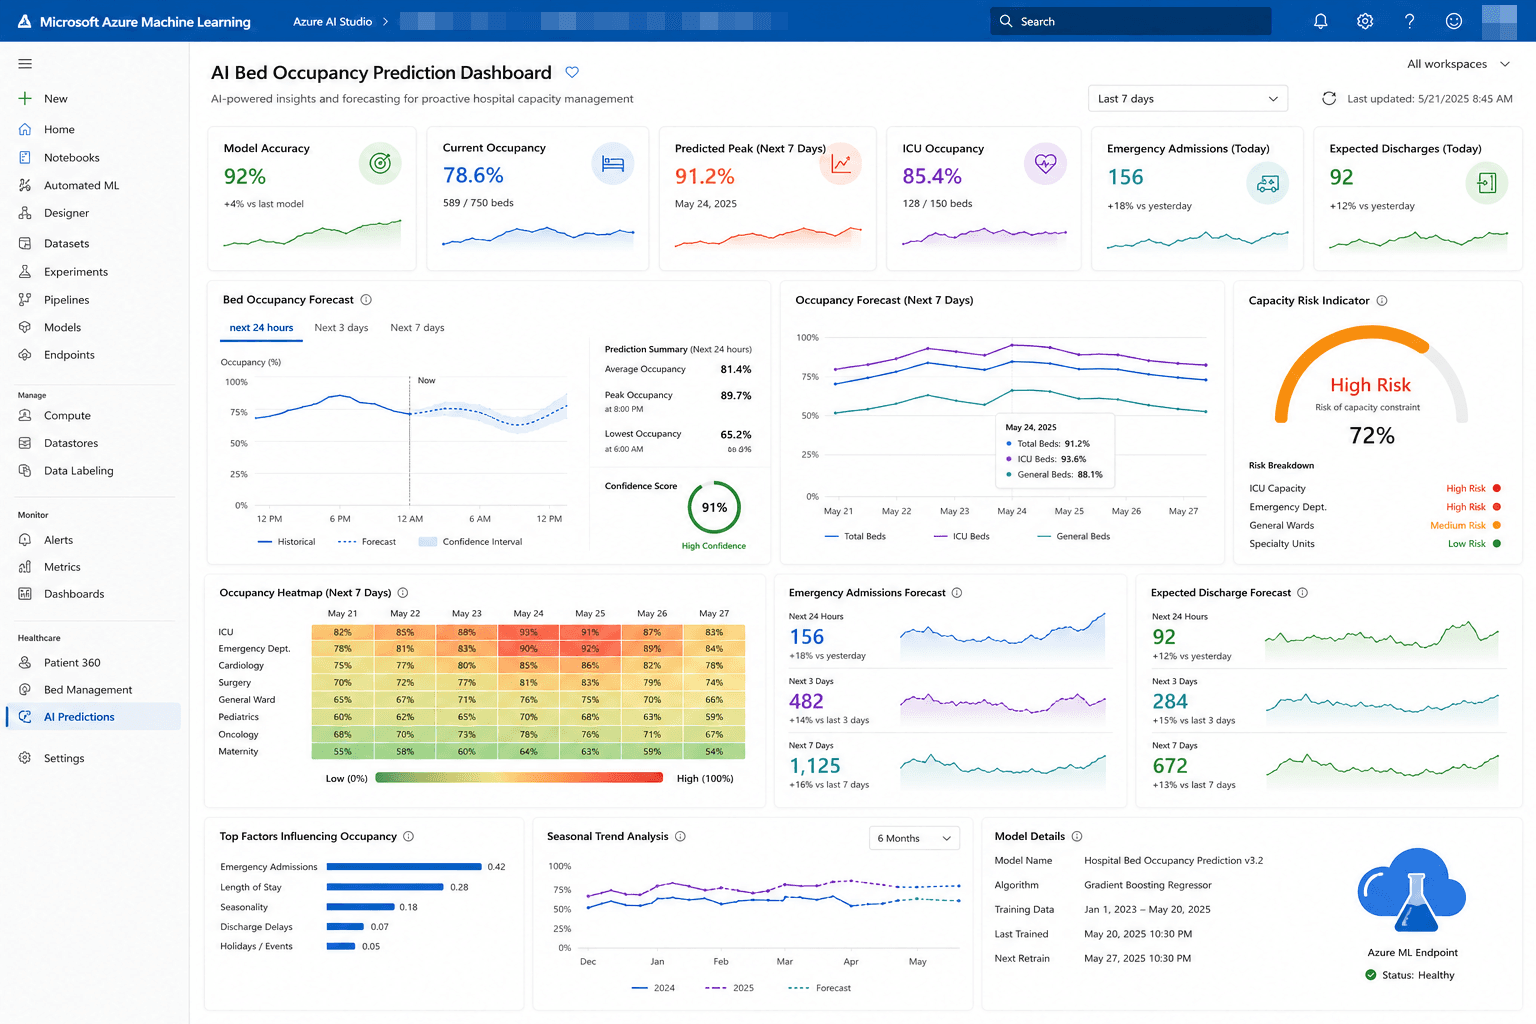Click the Status Healthy checkmark icon
1536x1024 pixels.
coord(1371,975)
